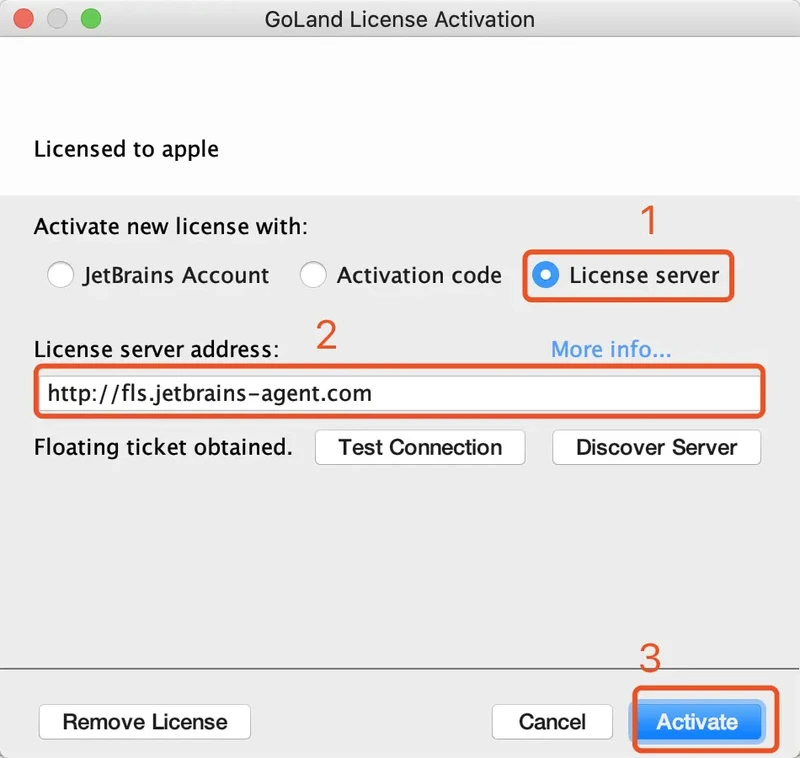Click the red number 1 annotation

tap(649, 220)
